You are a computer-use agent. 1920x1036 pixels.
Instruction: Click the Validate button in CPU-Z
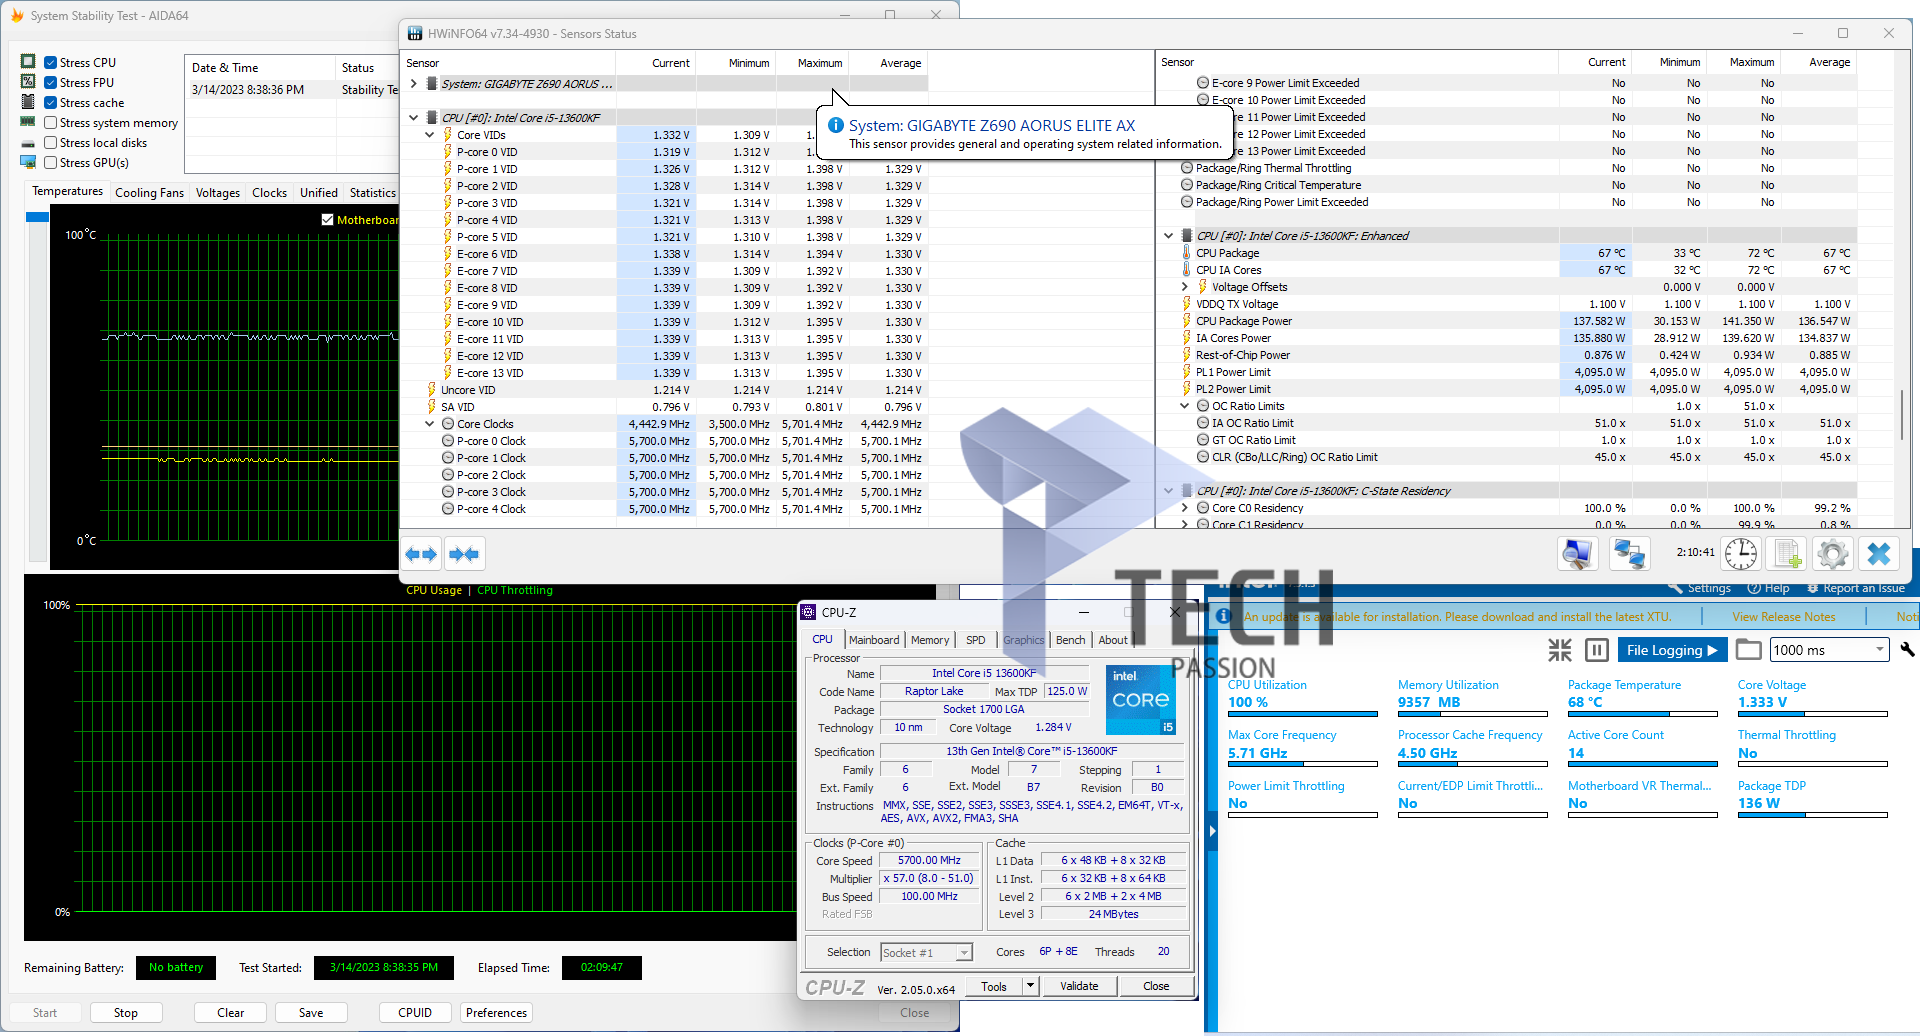tap(1078, 986)
